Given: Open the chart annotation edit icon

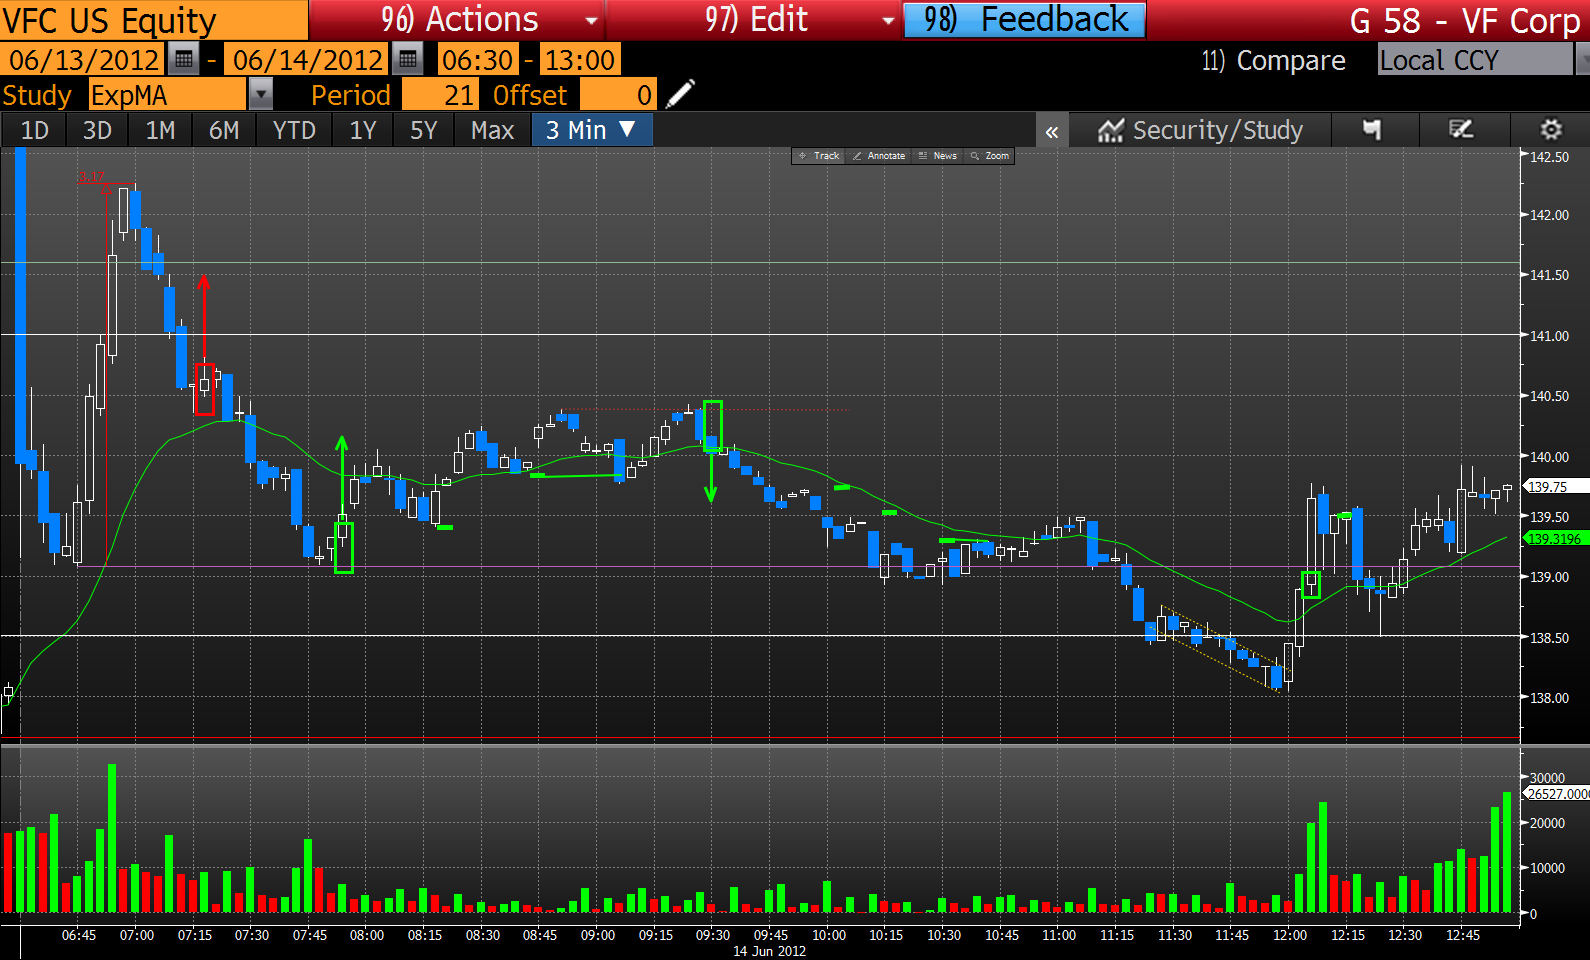Looking at the screenshot, I should (x=1461, y=130).
